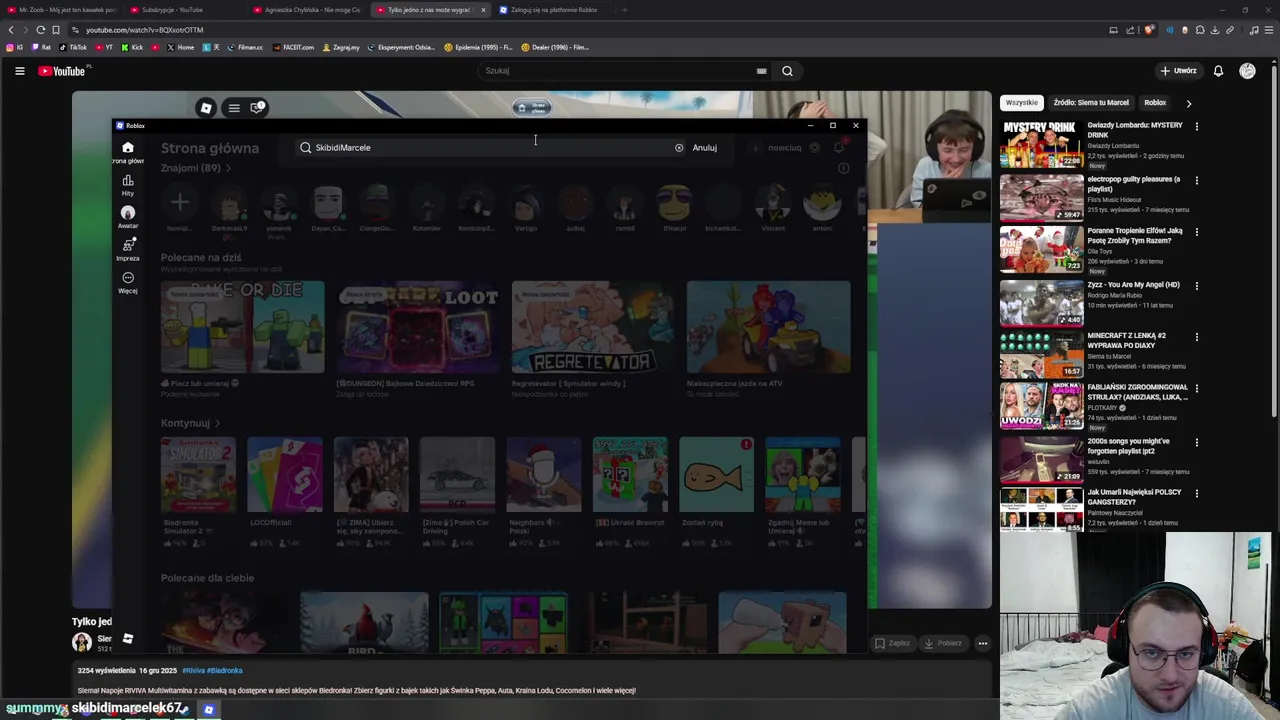Reload the page in the browser
1280x720 pixels.
tap(41, 30)
